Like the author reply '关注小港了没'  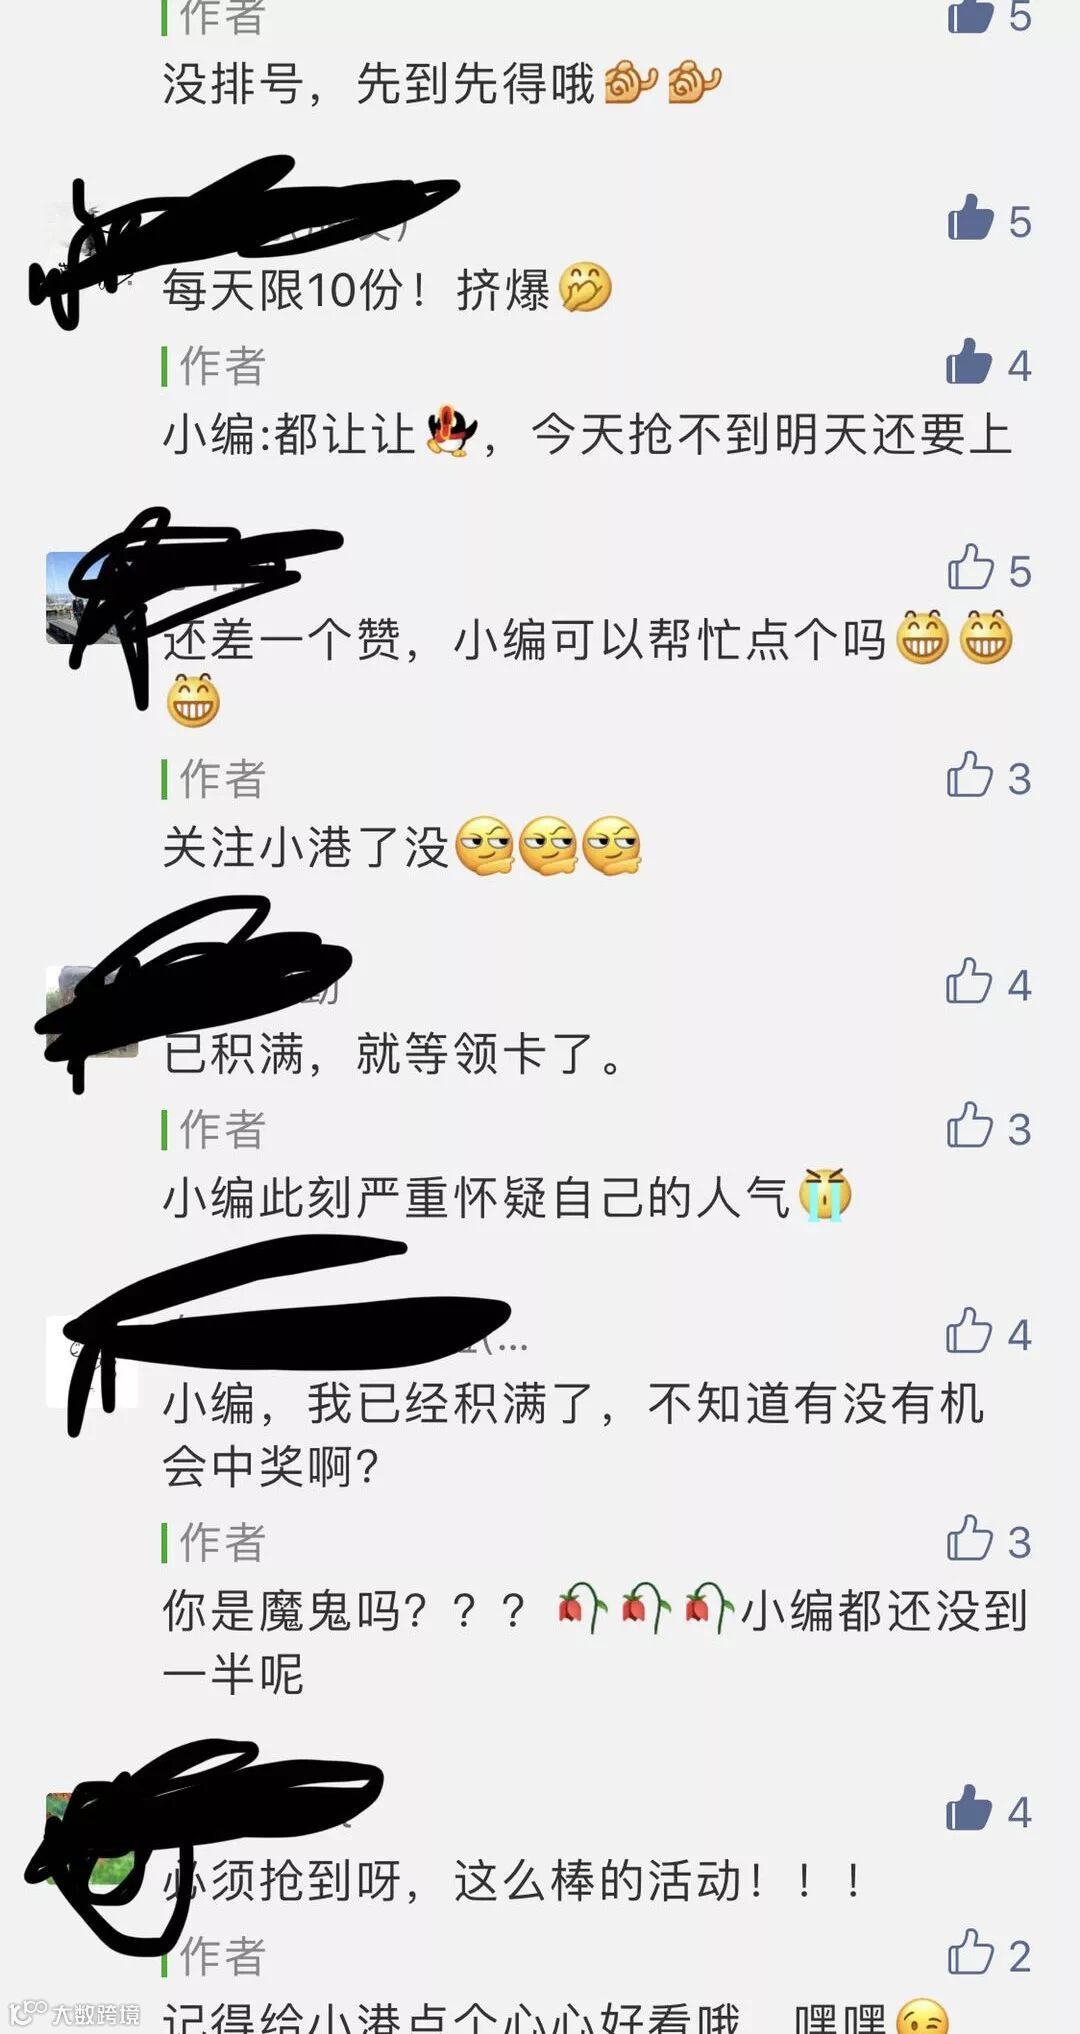[x=969, y=775]
